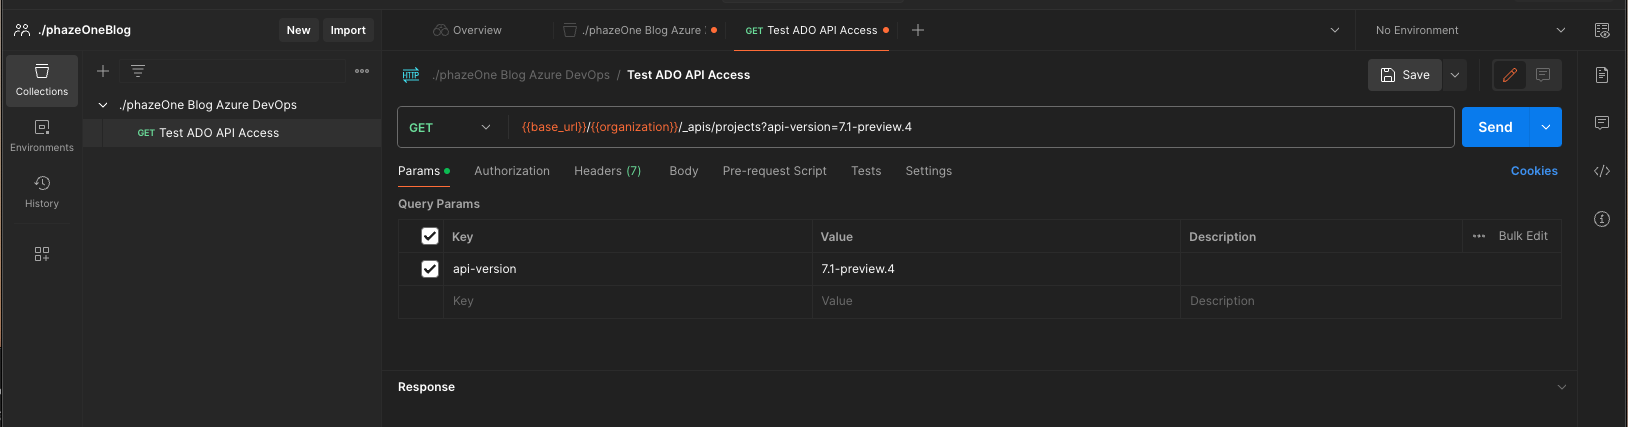Click the Response section label
Screen dimensions: 1628x427
(x=426, y=387)
